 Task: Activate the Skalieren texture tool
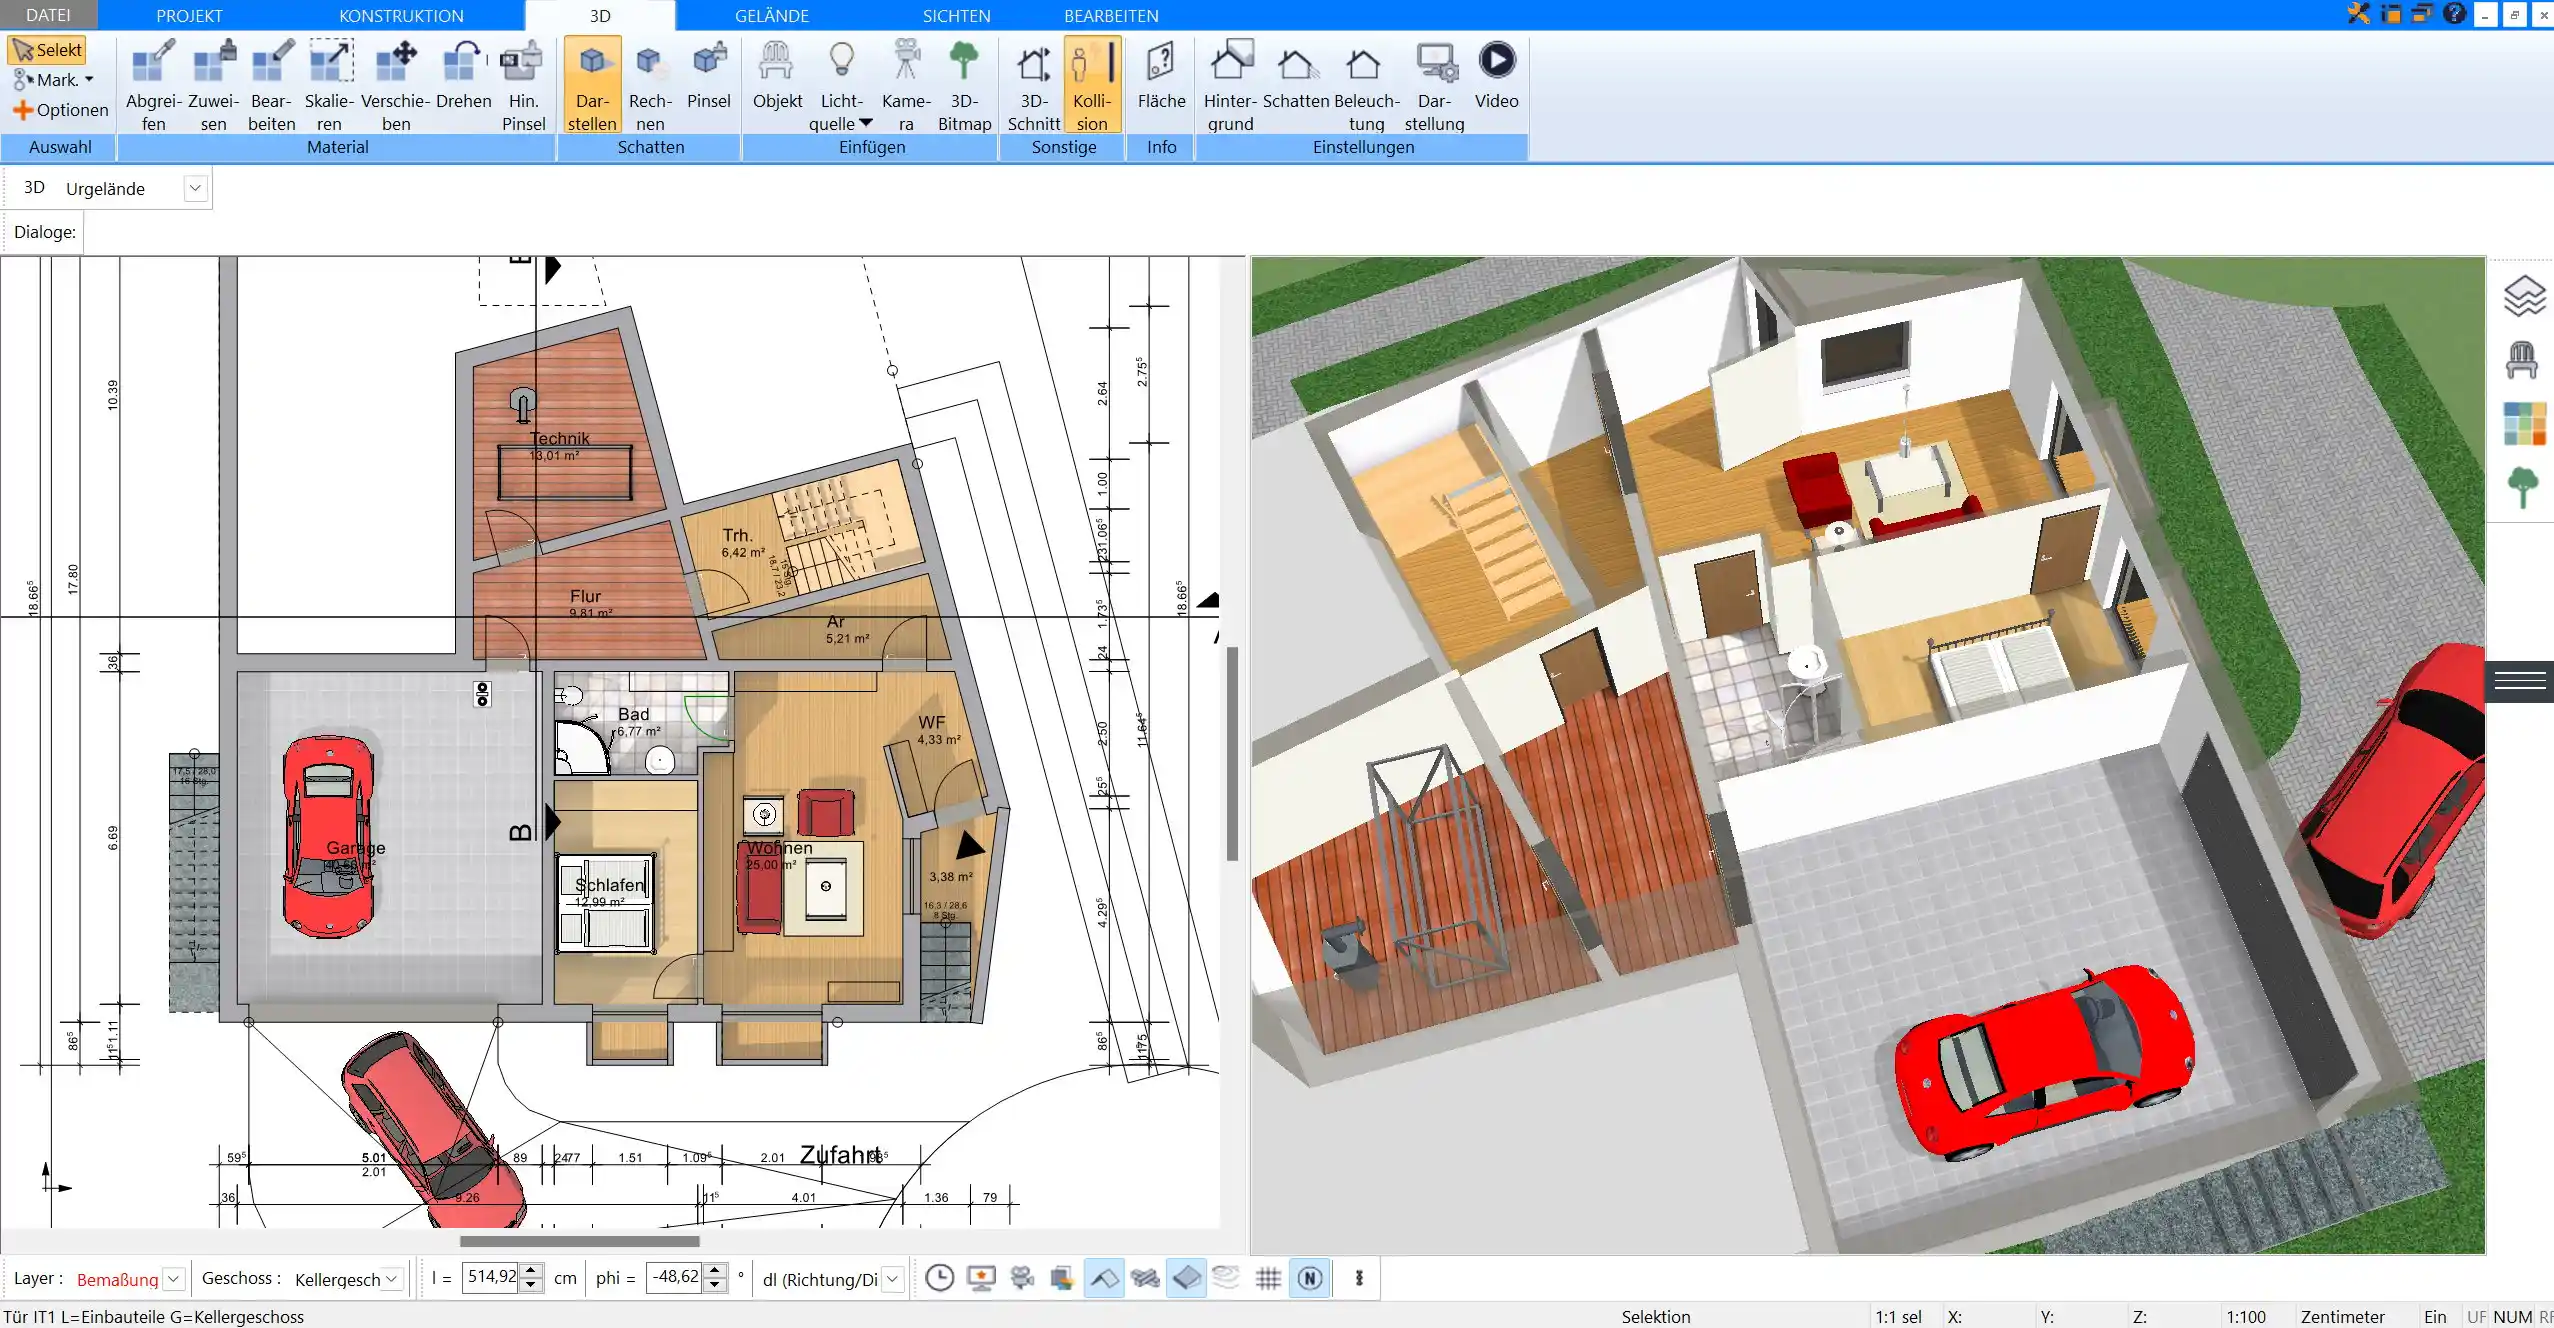pos(329,85)
